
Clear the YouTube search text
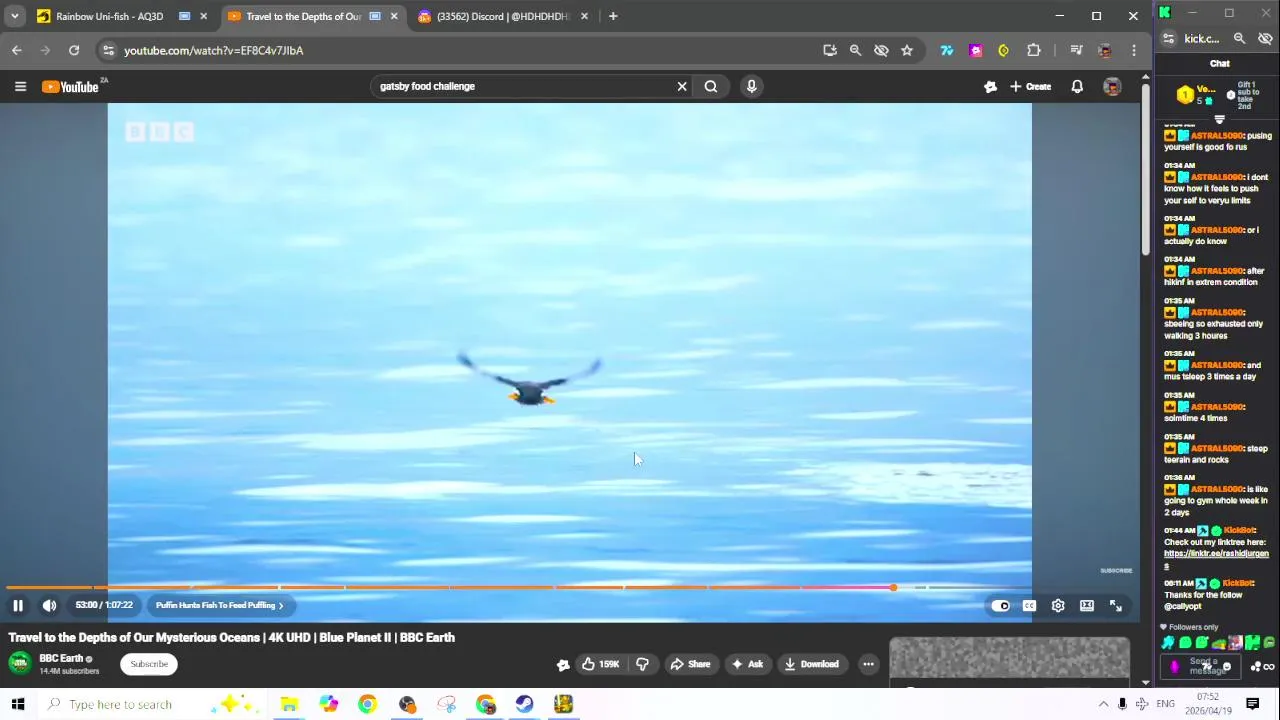pos(682,86)
